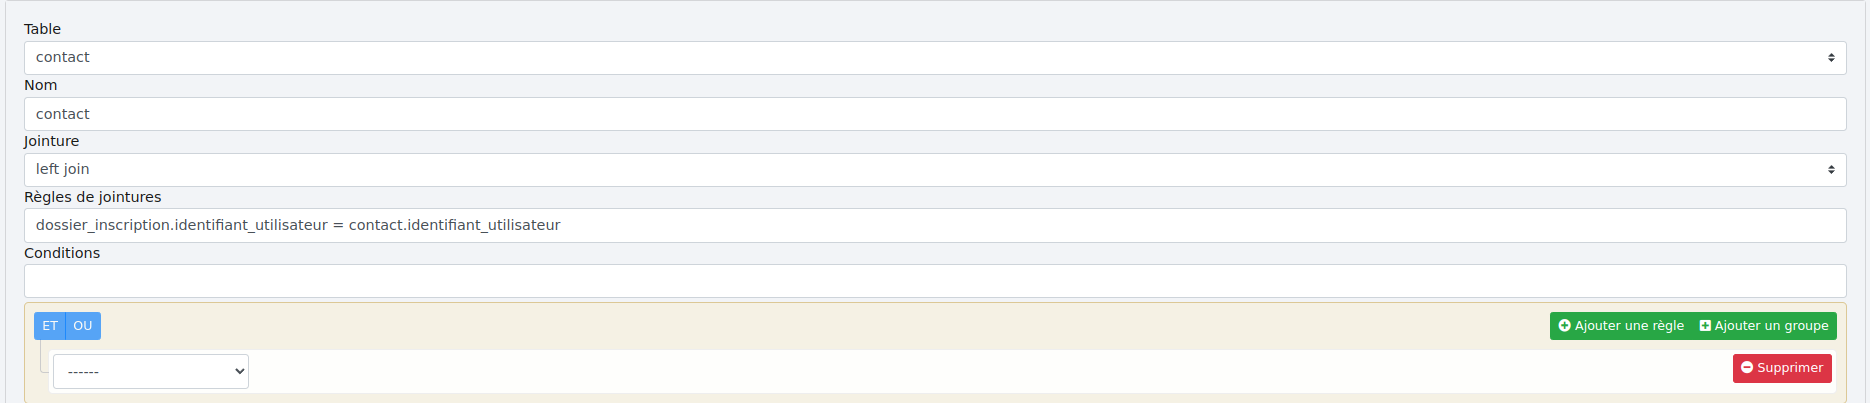Toggle the OU condition operator

coord(83,326)
